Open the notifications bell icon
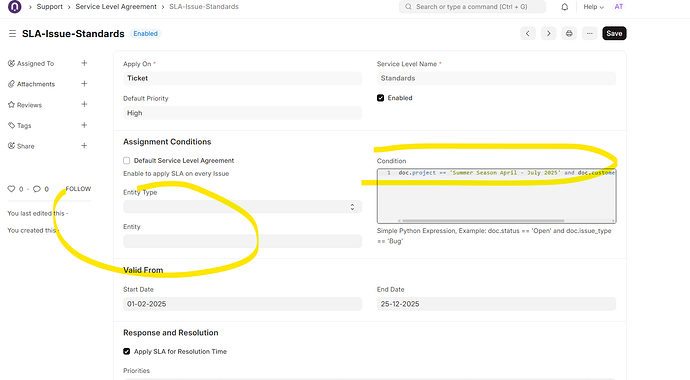Viewport: 690px width, 380px height. pyautogui.click(x=565, y=7)
